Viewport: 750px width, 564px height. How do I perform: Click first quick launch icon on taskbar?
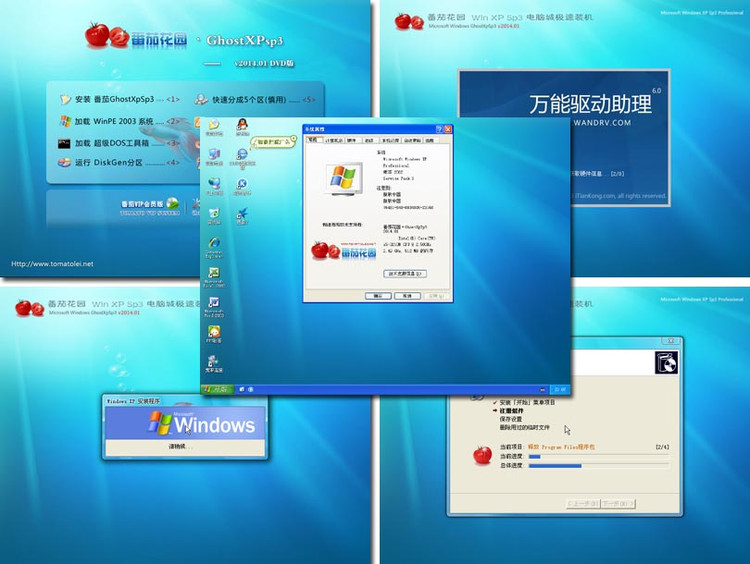(242, 390)
